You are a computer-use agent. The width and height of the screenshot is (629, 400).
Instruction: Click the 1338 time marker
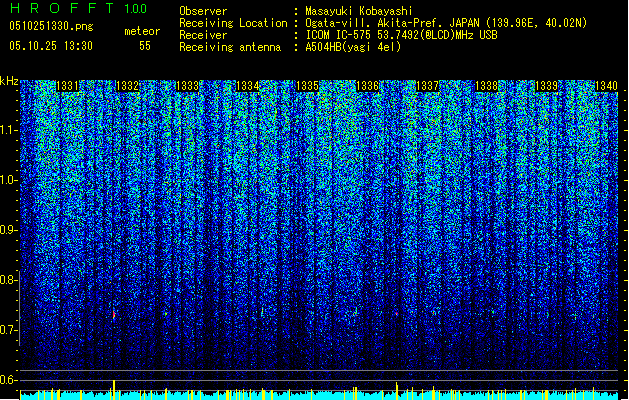[487, 86]
